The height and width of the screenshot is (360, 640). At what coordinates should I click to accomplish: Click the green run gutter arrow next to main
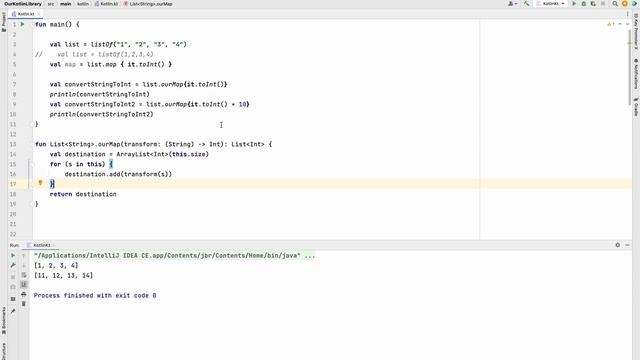(22, 24)
